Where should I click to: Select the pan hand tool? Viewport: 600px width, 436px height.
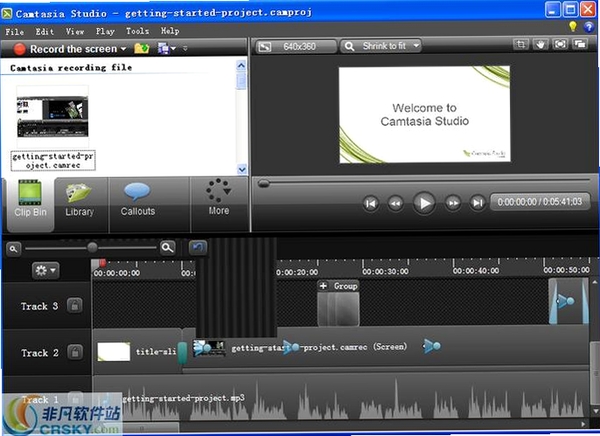(540, 44)
